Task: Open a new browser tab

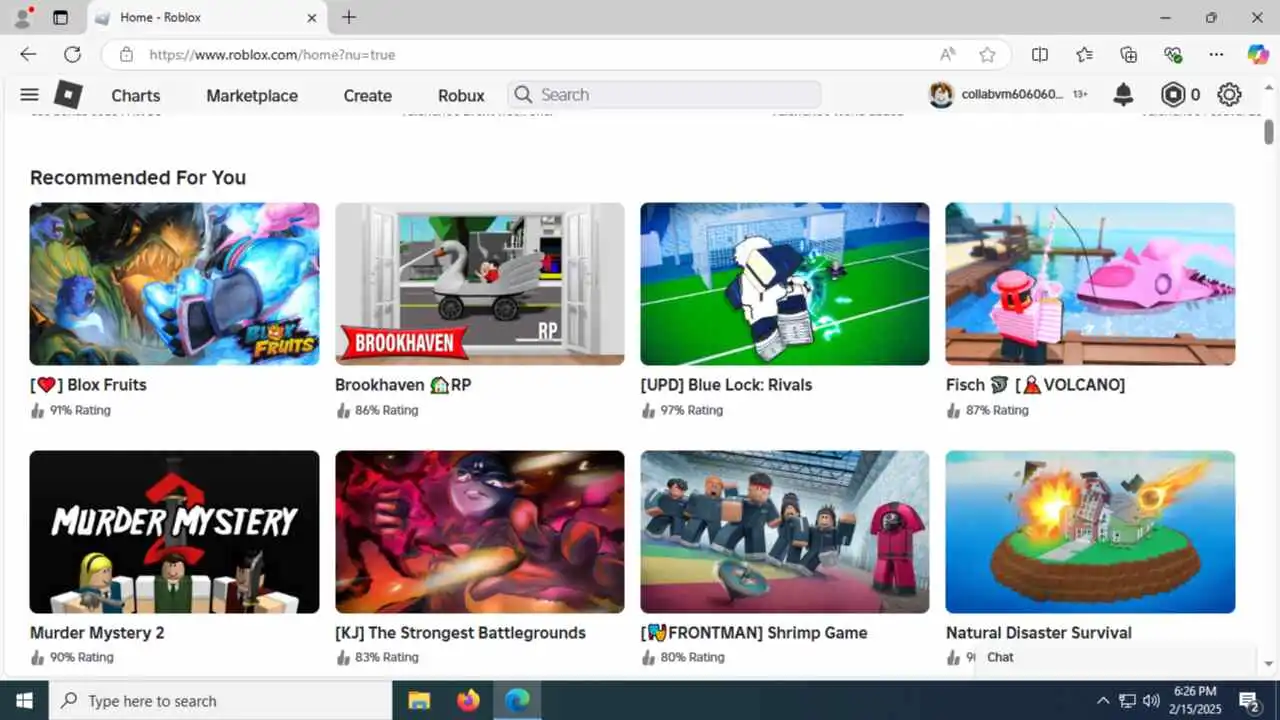Action: coord(348,17)
